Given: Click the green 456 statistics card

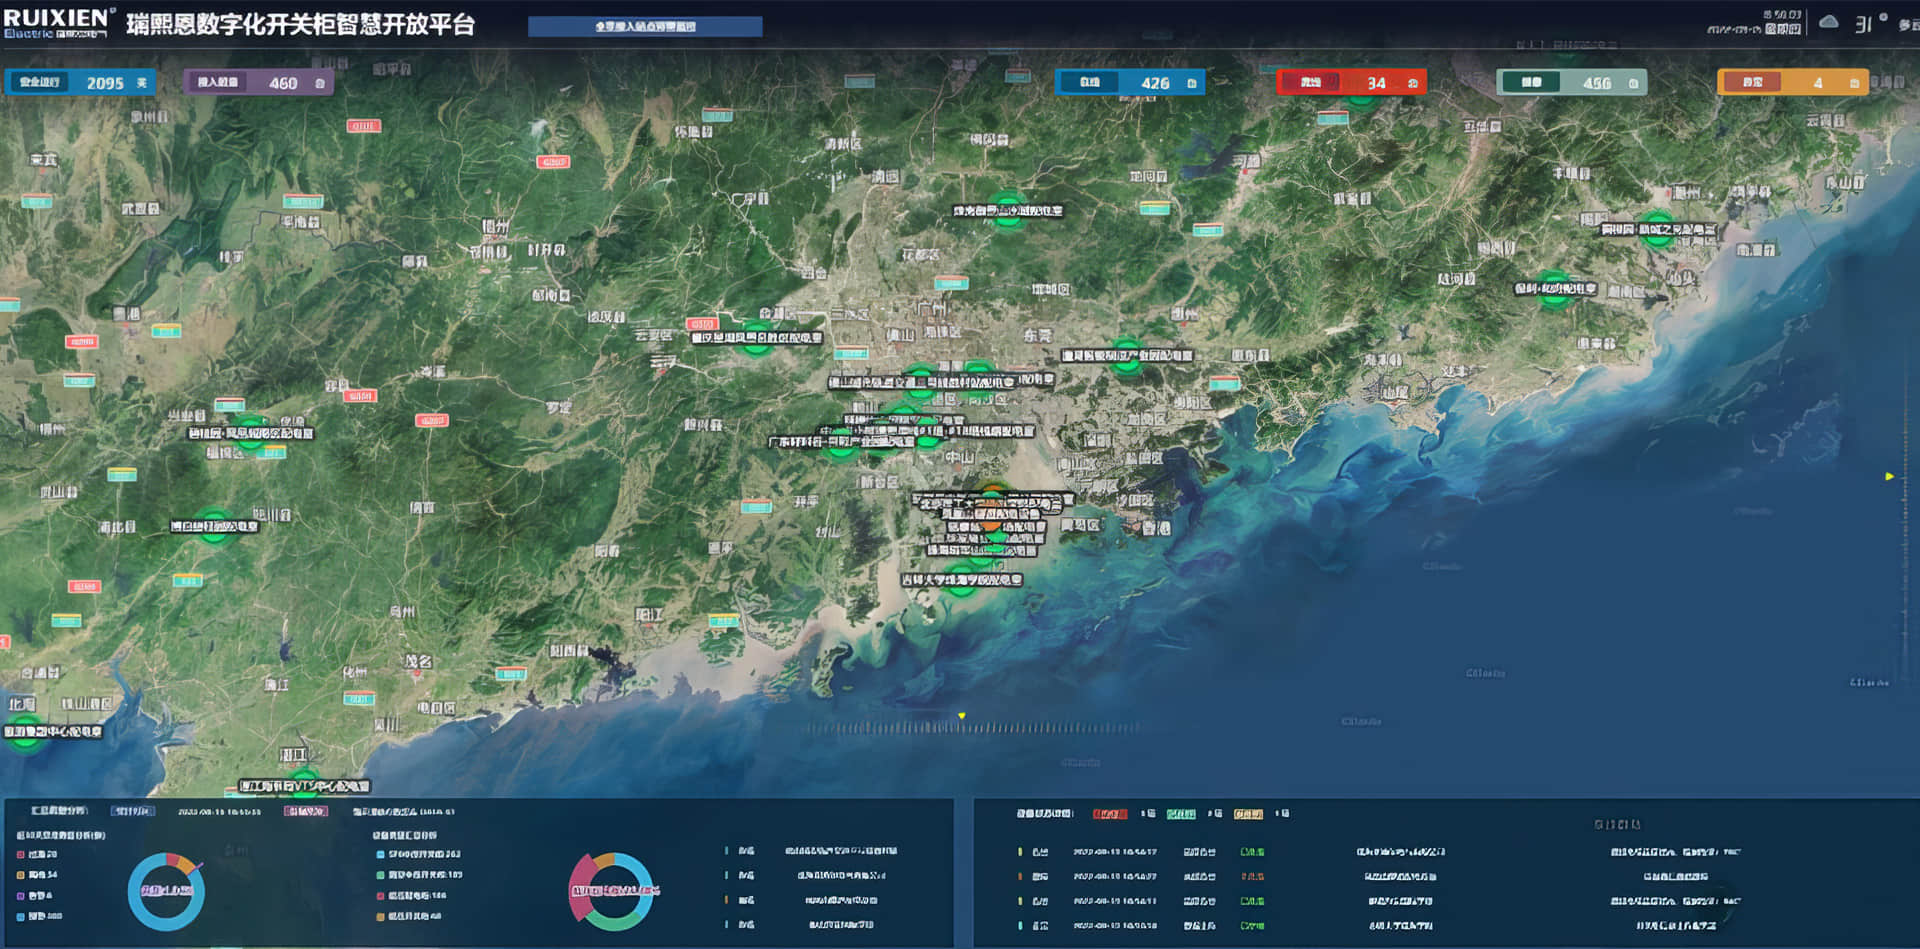Looking at the screenshot, I should tap(1570, 83).
